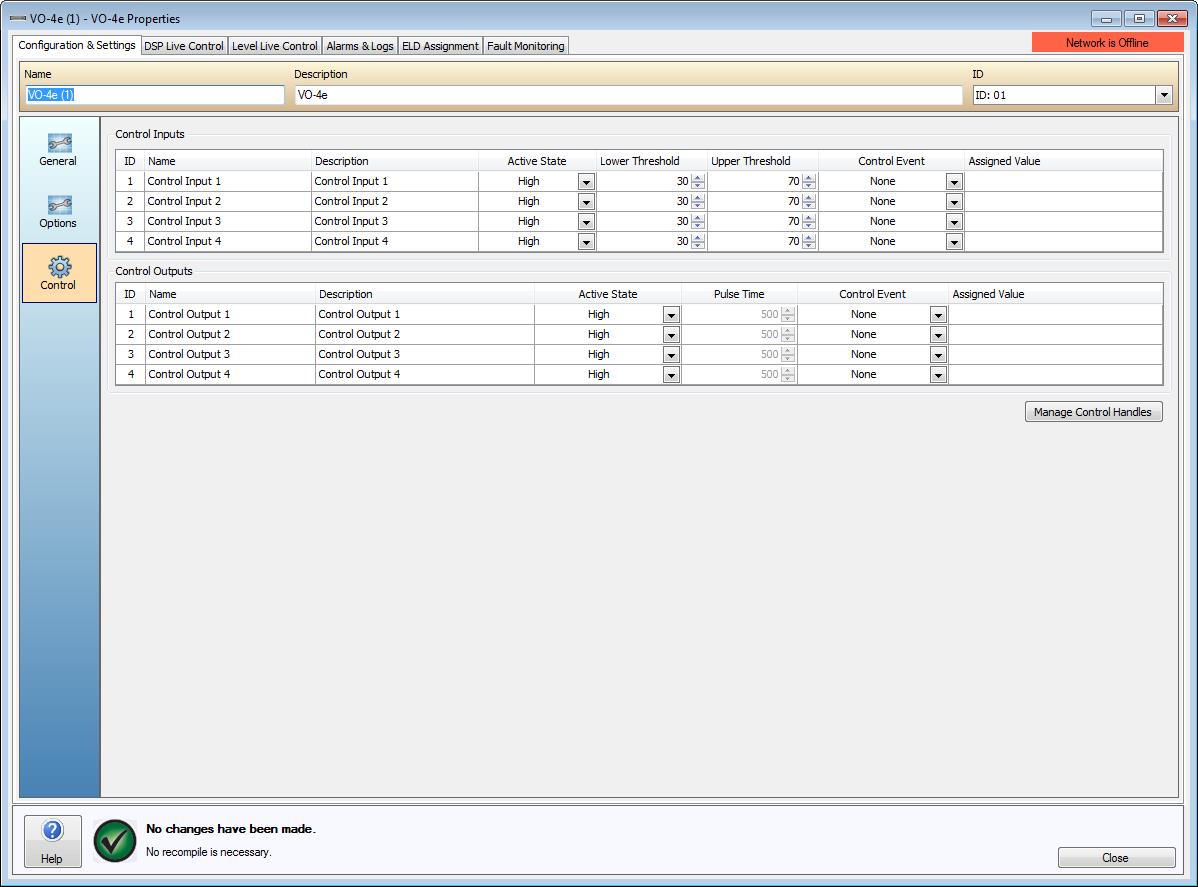Viewport: 1198px width, 887px height.
Task: Open Control Event dropdown for Control Input 1
Action: [x=954, y=182]
